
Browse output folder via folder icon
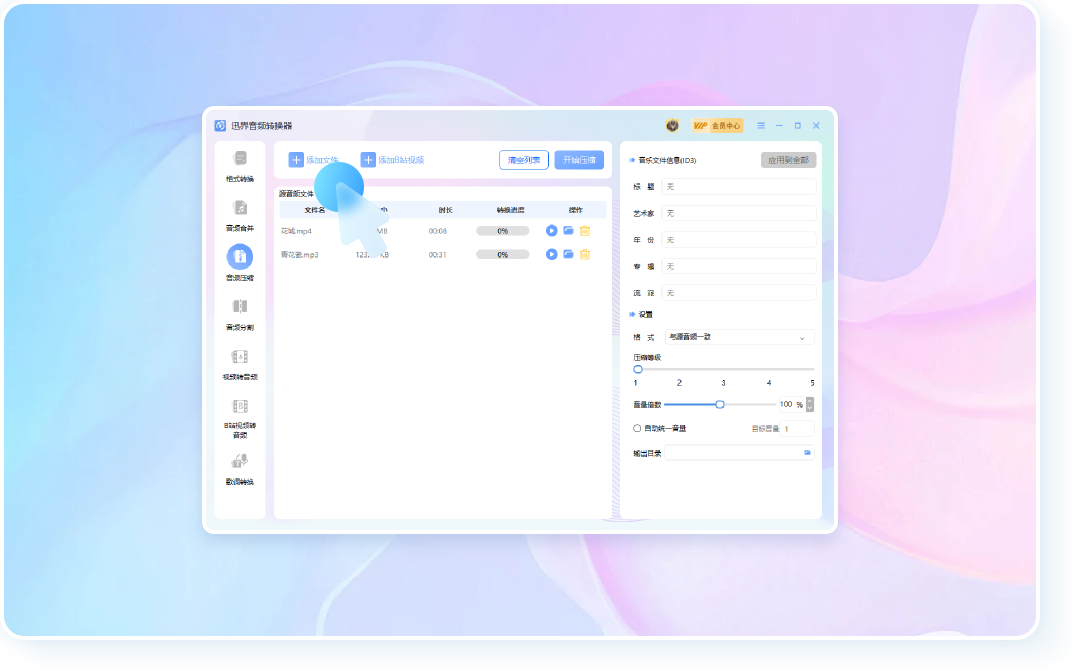807,453
